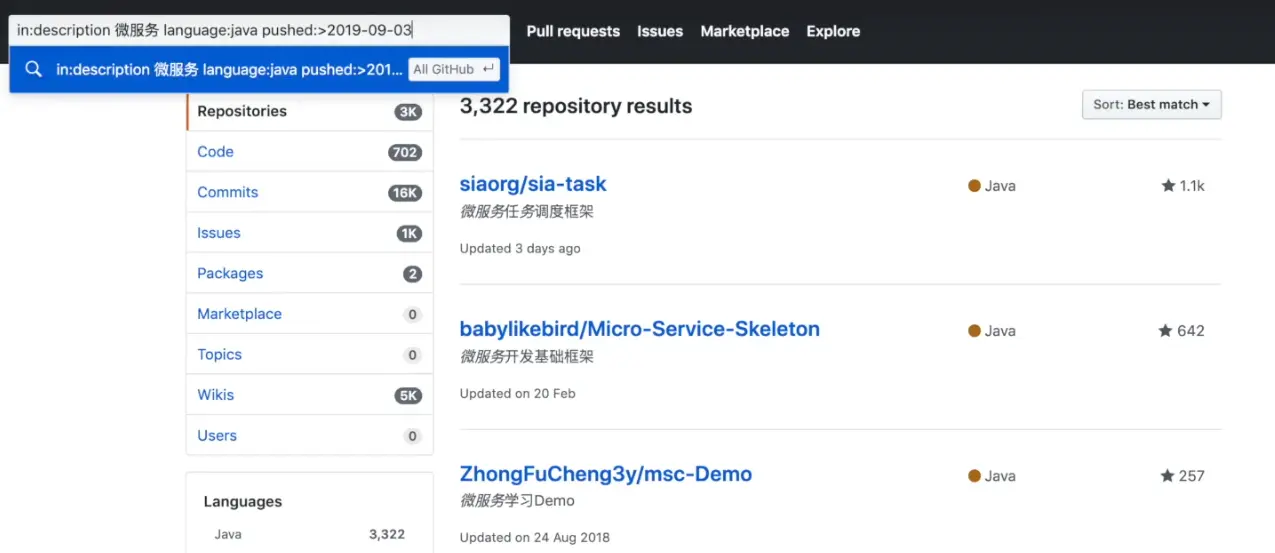Viewport: 1275px width, 553px height.
Task: Click the 3,322 repository results heading
Action: coord(576,106)
